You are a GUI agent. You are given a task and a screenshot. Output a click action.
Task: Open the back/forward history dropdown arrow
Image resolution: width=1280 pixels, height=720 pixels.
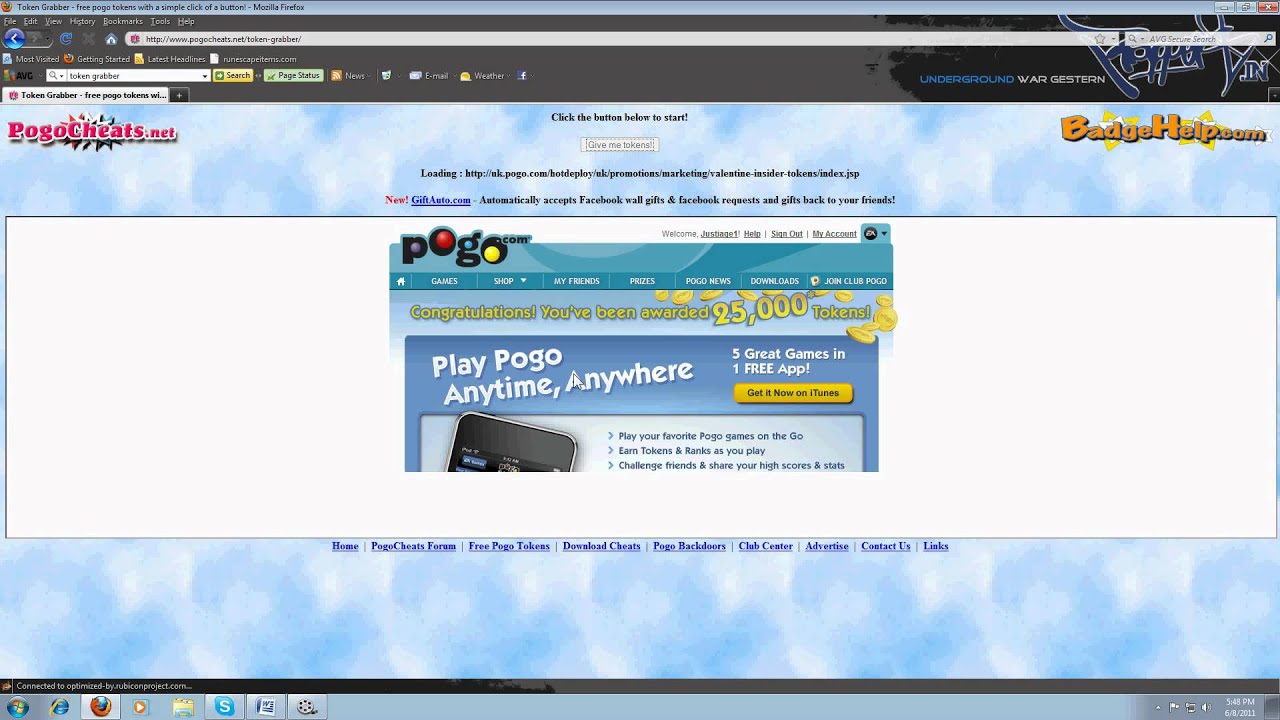(48, 39)
